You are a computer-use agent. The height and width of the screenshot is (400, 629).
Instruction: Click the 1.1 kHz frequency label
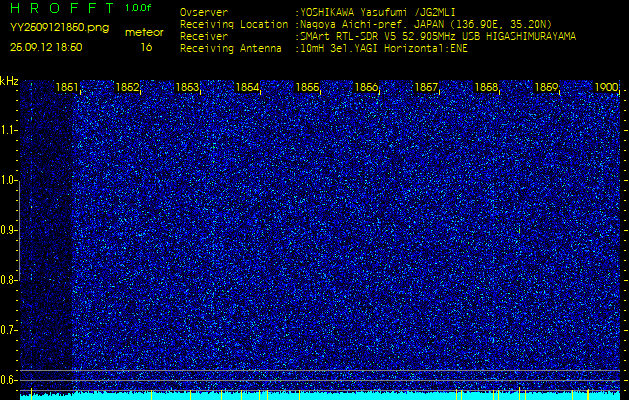[8, 130]
